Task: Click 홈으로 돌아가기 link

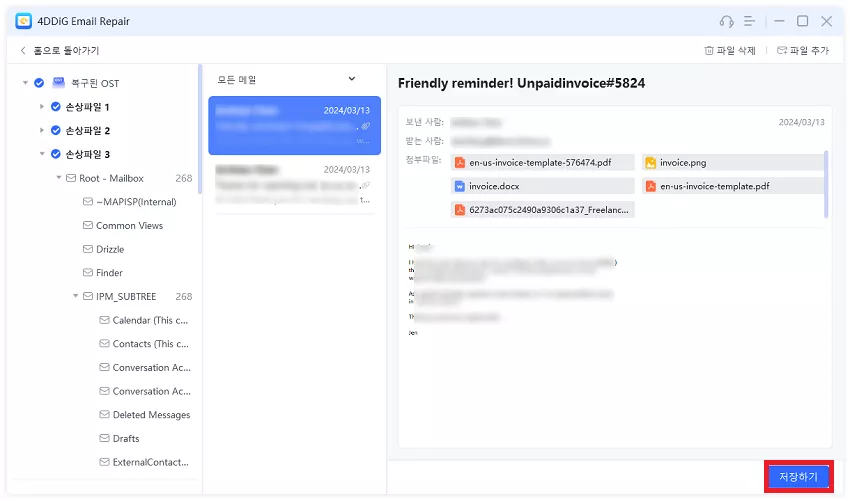Action: coord(66,50)
